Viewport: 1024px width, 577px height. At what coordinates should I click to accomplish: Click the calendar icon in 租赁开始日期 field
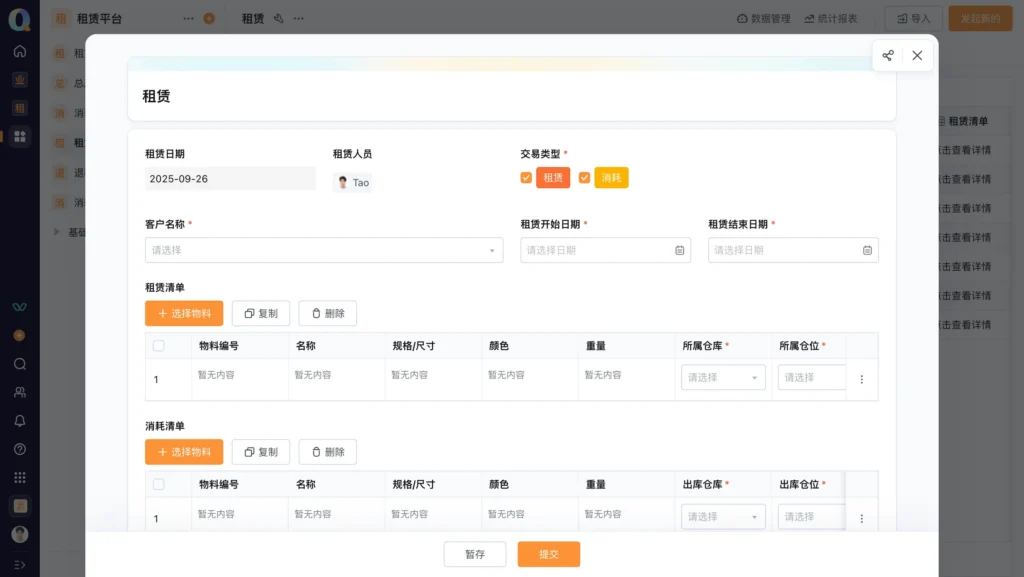point(679,250)
